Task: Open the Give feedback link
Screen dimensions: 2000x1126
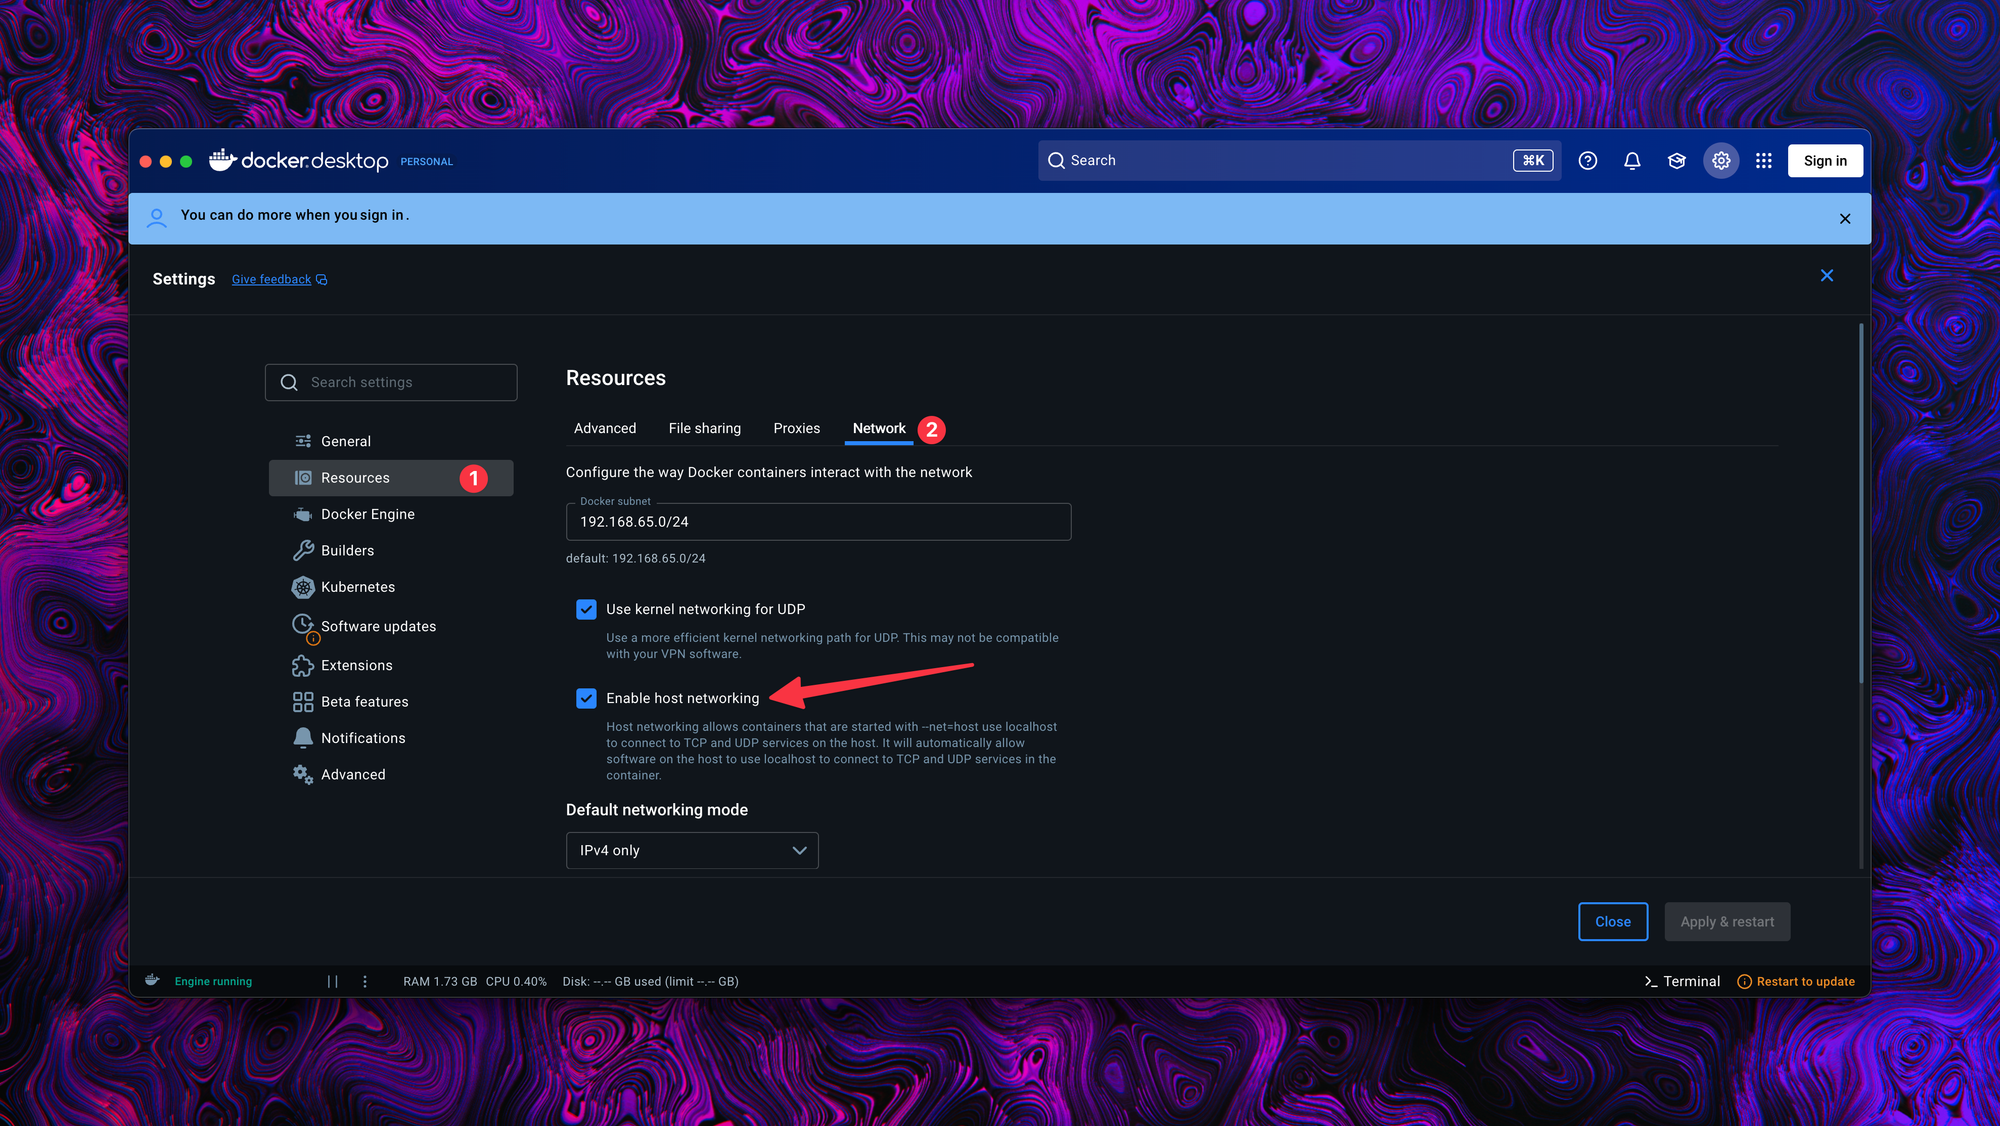Action: click(x=279, y=280)
